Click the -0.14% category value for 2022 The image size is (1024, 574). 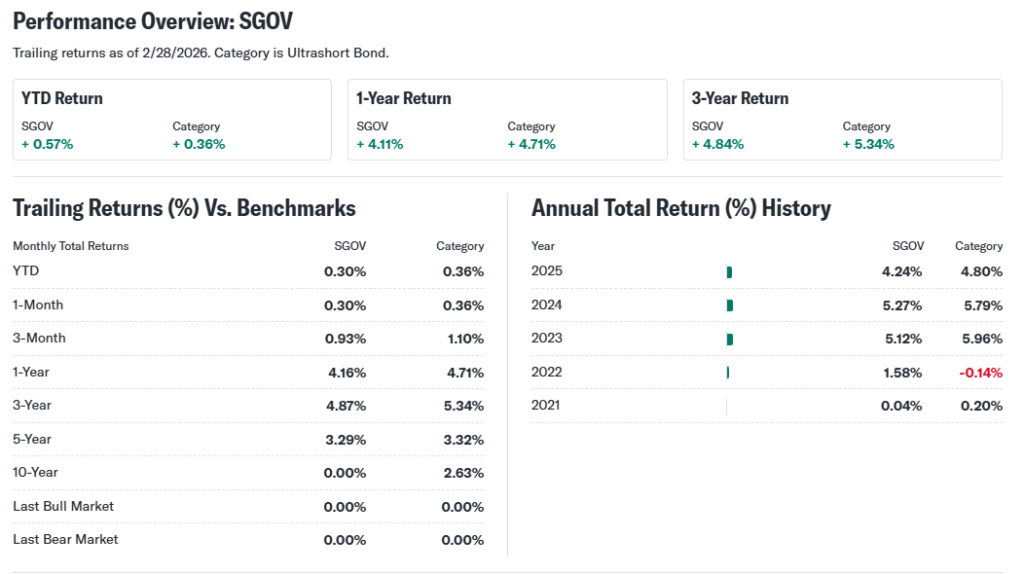(x=979, y=372)
